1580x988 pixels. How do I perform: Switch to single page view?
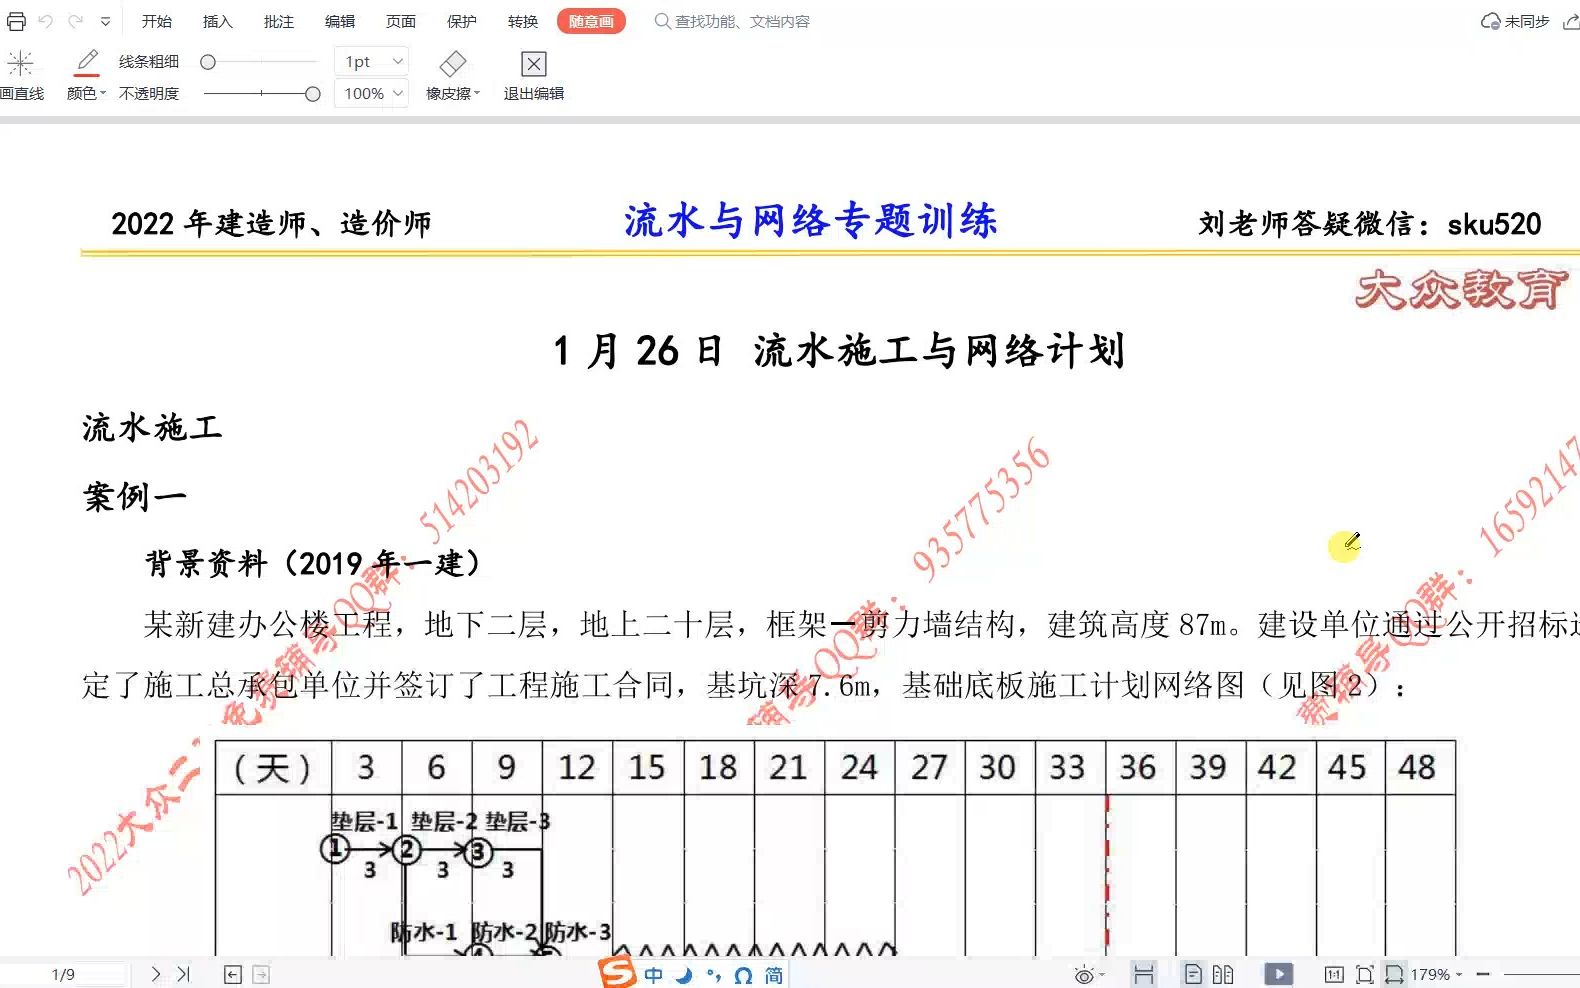click(1193, 974)
